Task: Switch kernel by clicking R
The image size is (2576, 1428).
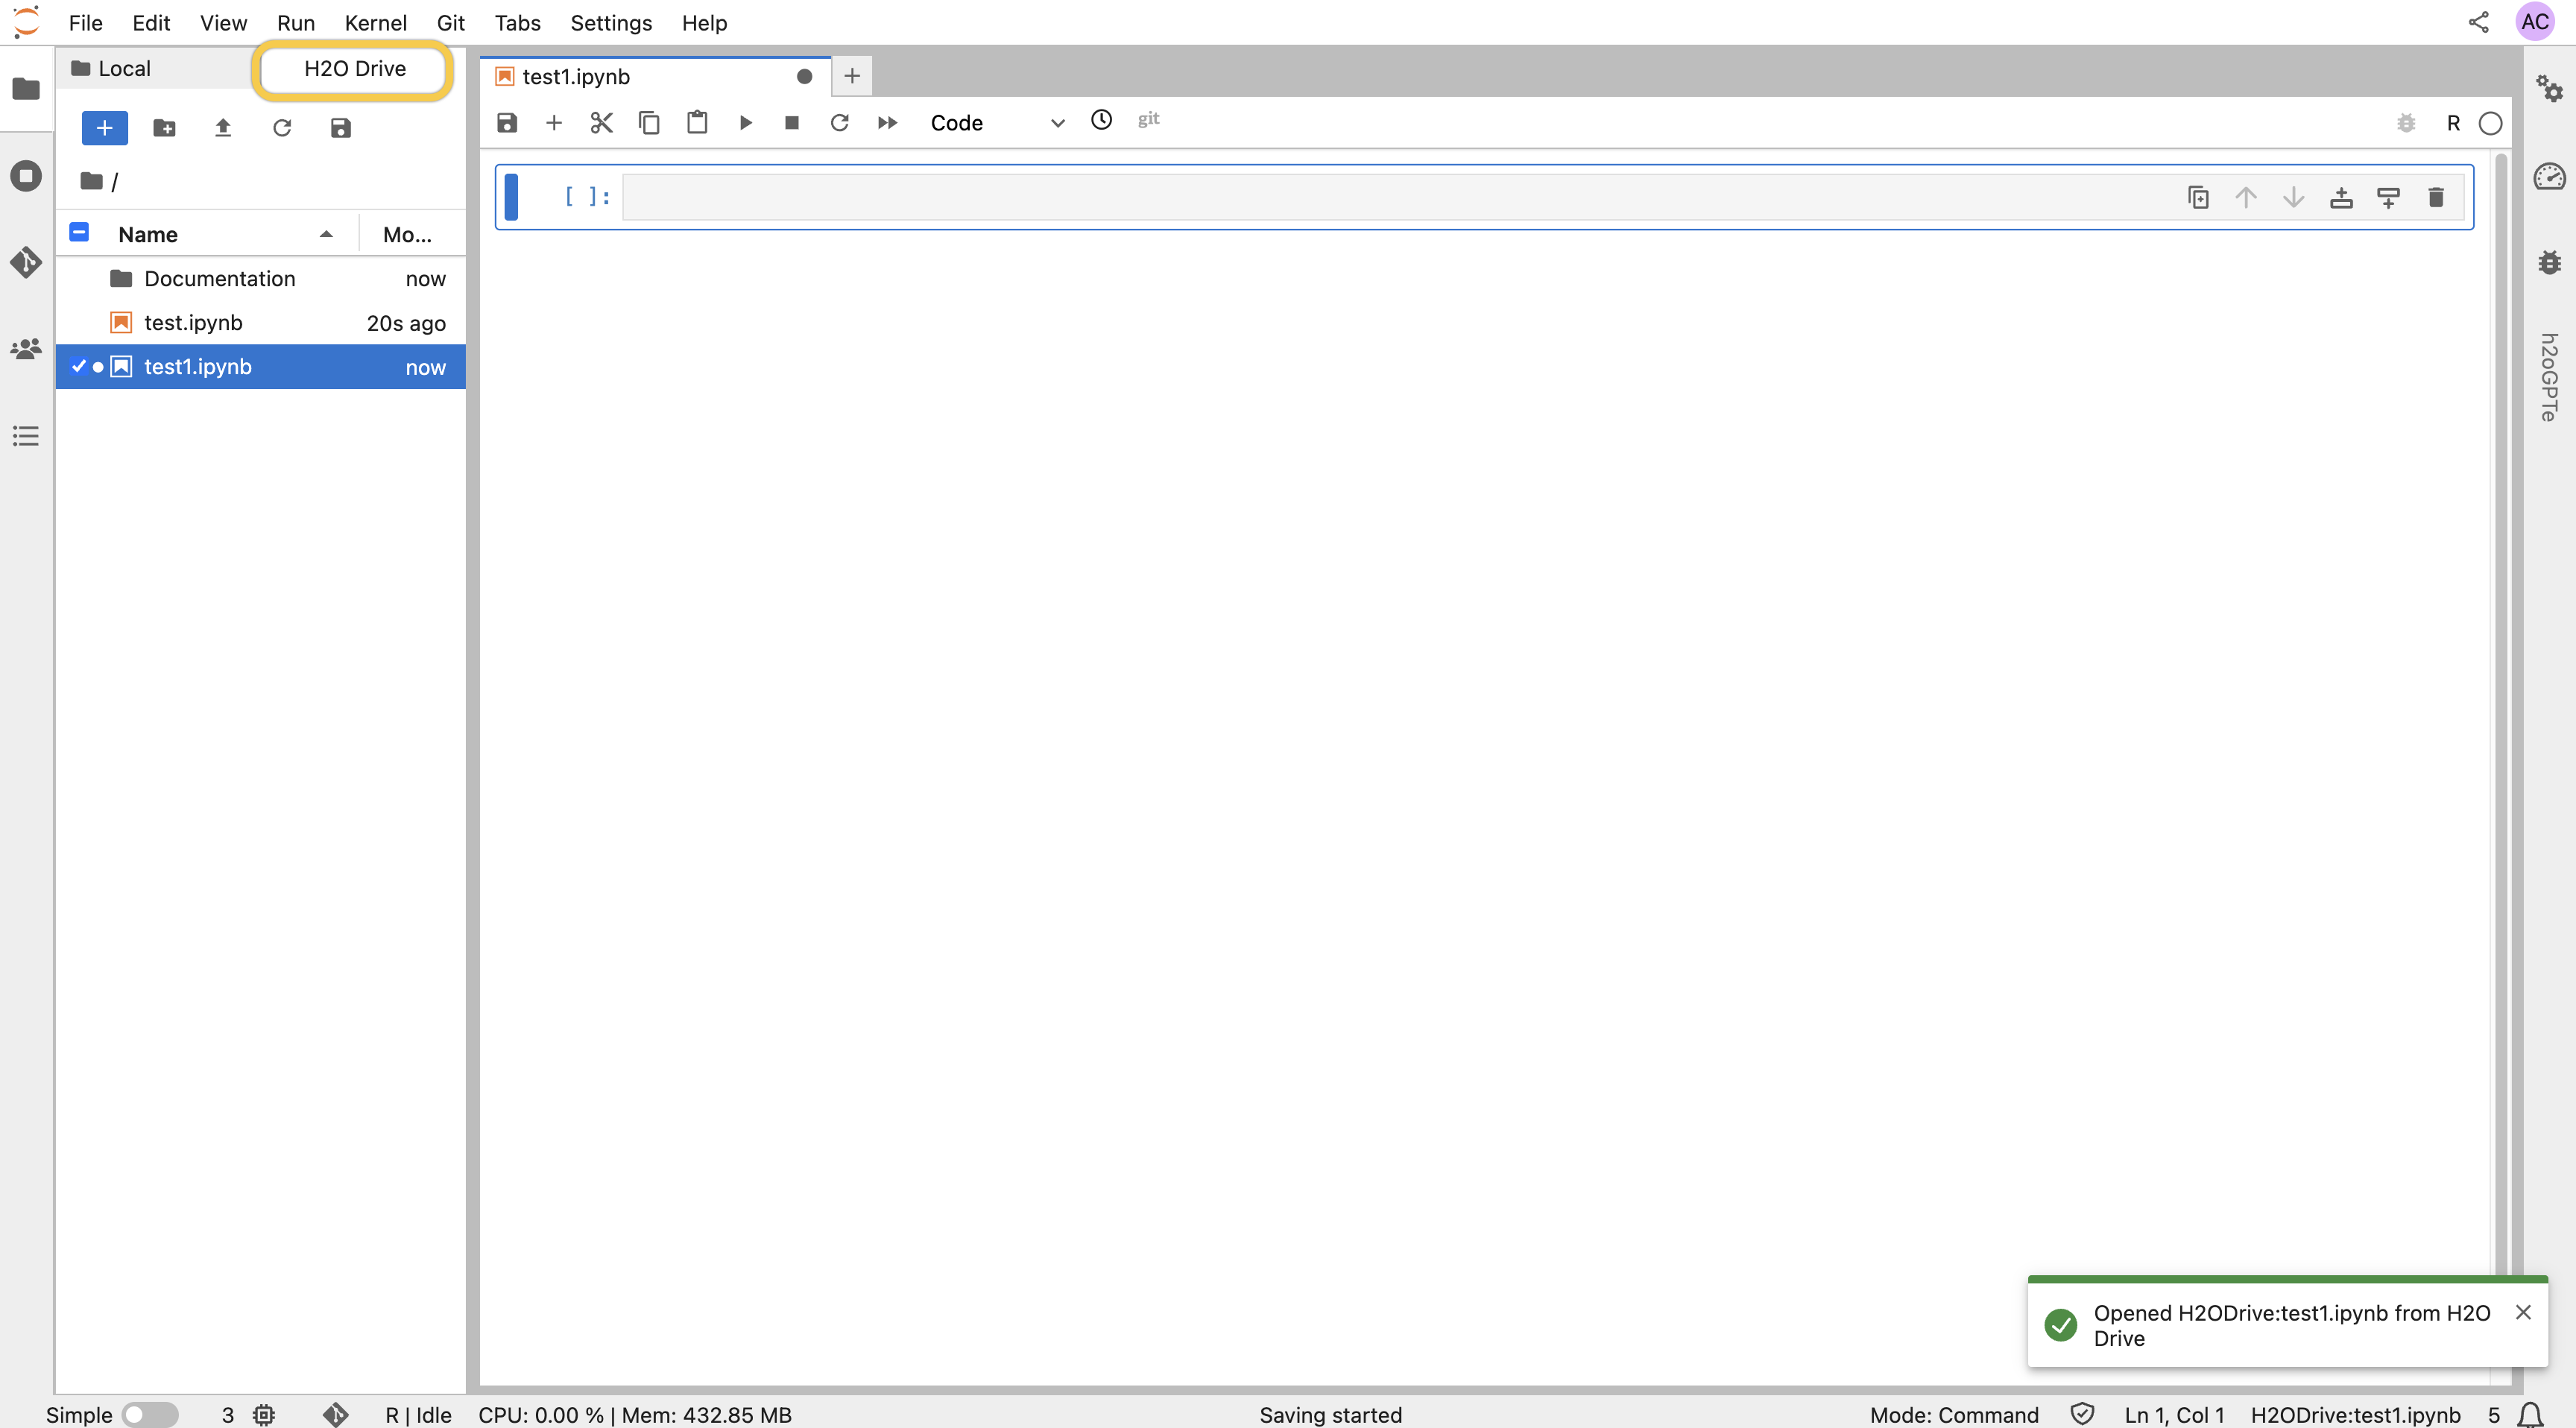Action: tap(2453, 123)
